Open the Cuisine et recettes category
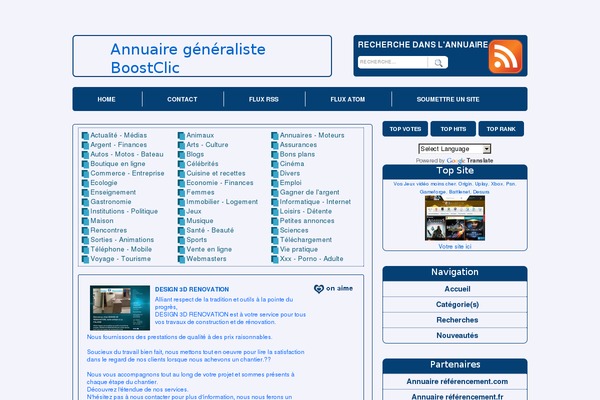 coord(215,173)
